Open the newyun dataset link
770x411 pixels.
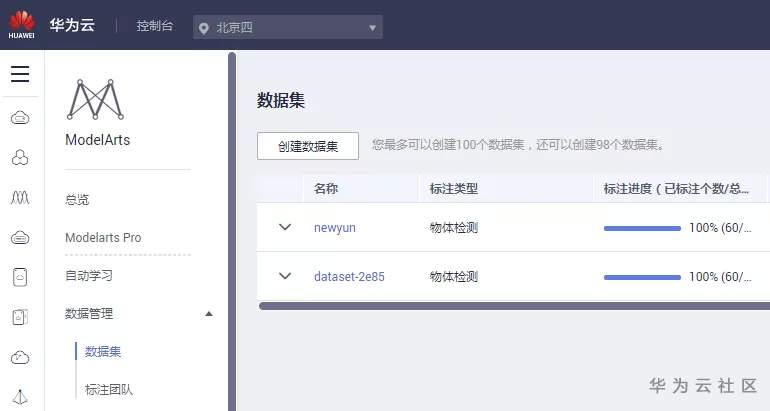point(335,227)
